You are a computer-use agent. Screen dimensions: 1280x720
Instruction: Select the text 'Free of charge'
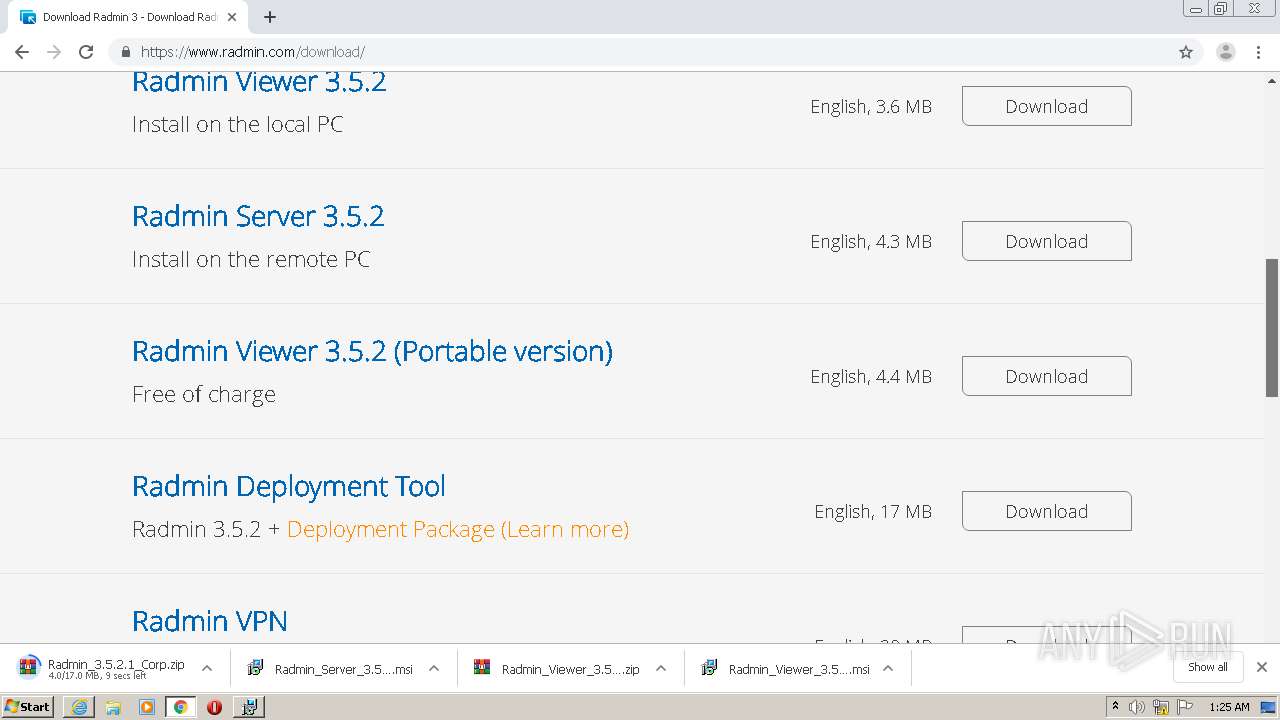(x=204, y=394)
